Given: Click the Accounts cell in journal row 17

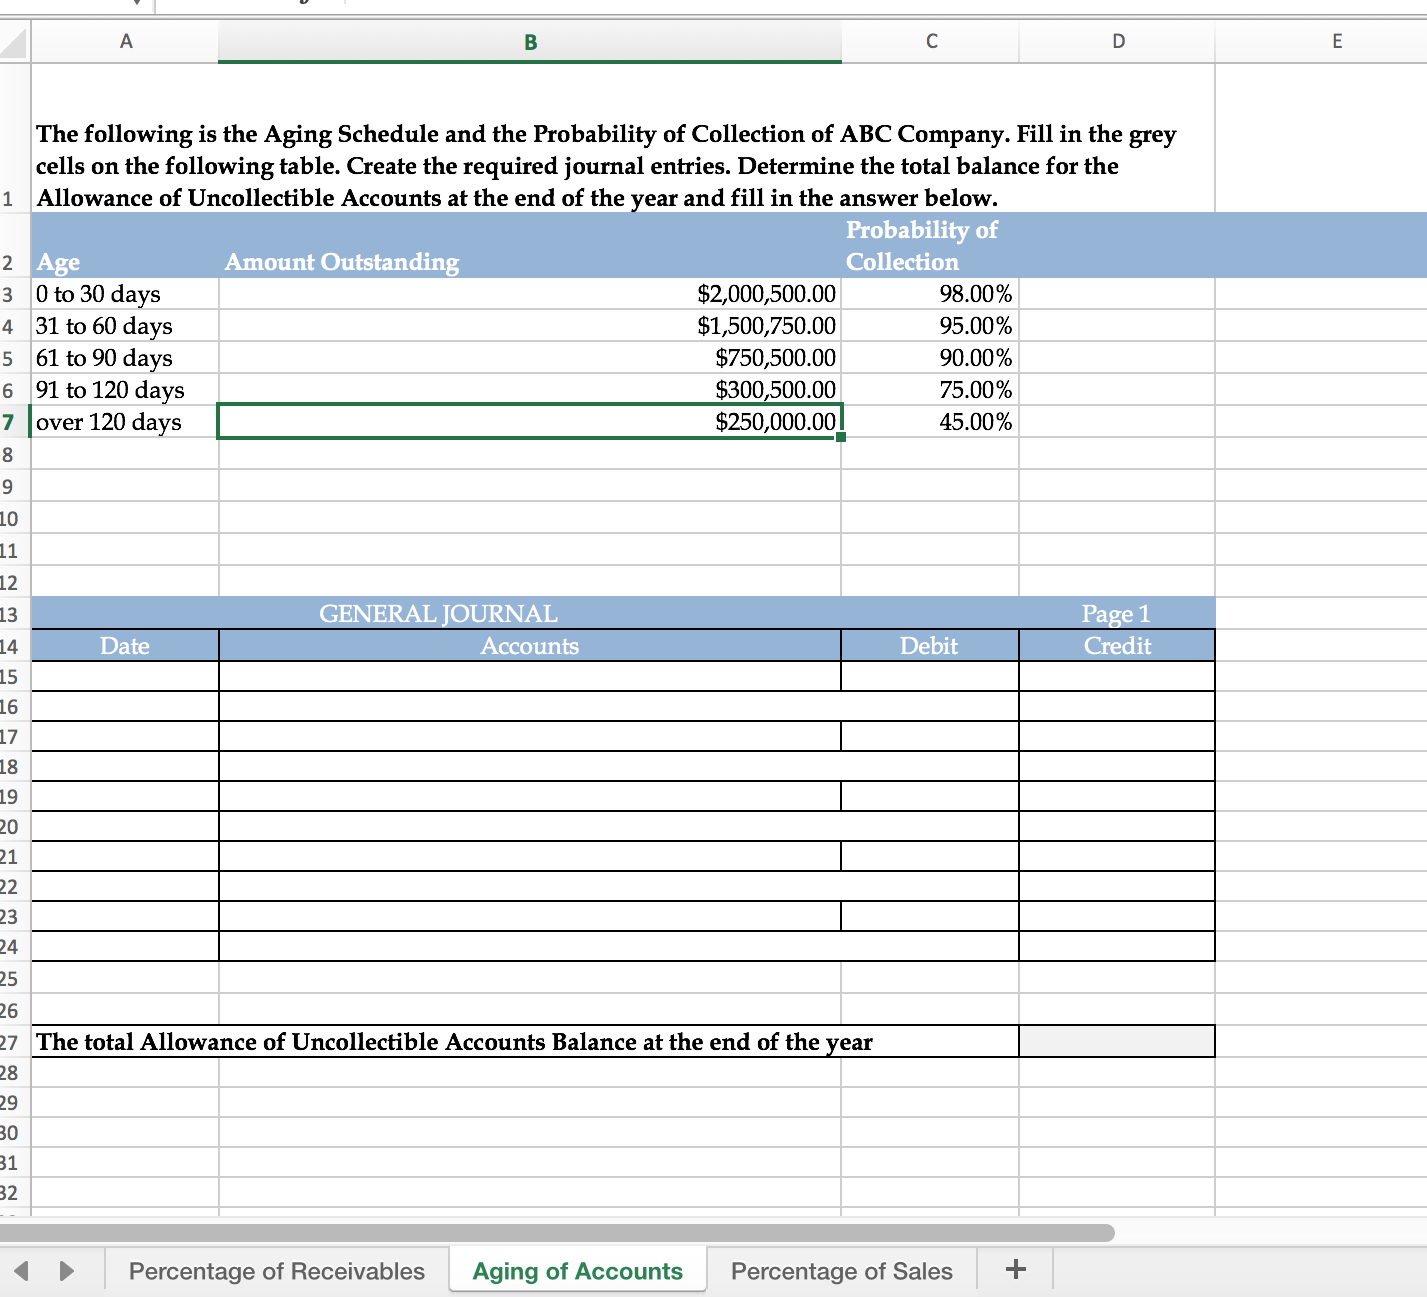Looking at the screenshot, I should 530,736.
